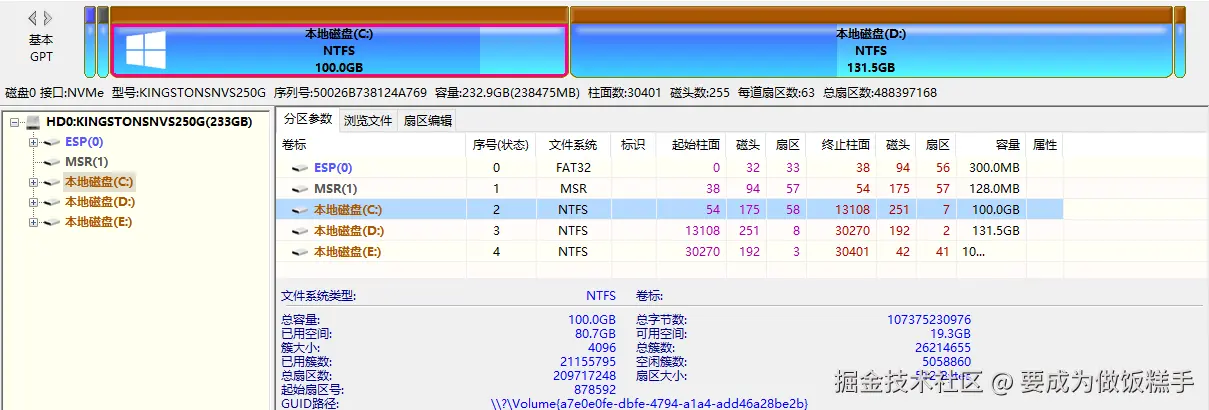Click the 131.5GB capacity cell in the table
This screenshot has width=1209, height=410.
(993, 231)
